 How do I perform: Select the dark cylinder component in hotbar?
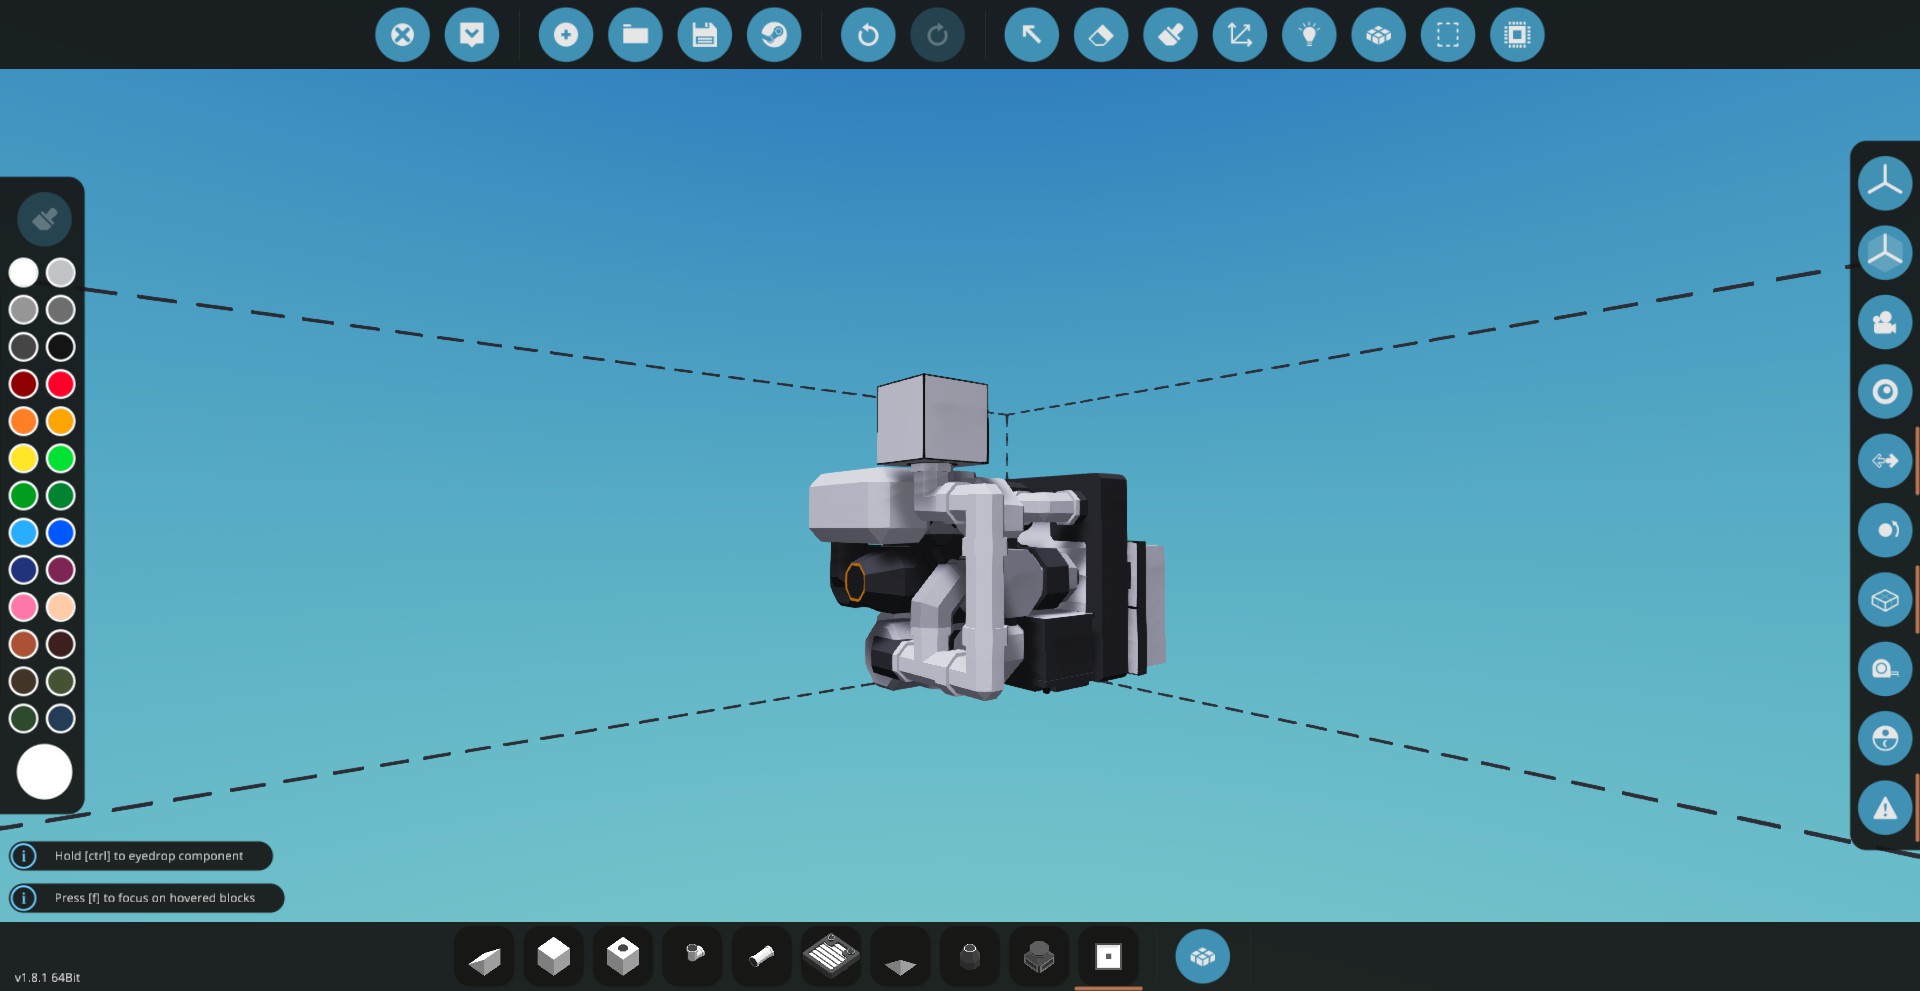tap(970, 958)
